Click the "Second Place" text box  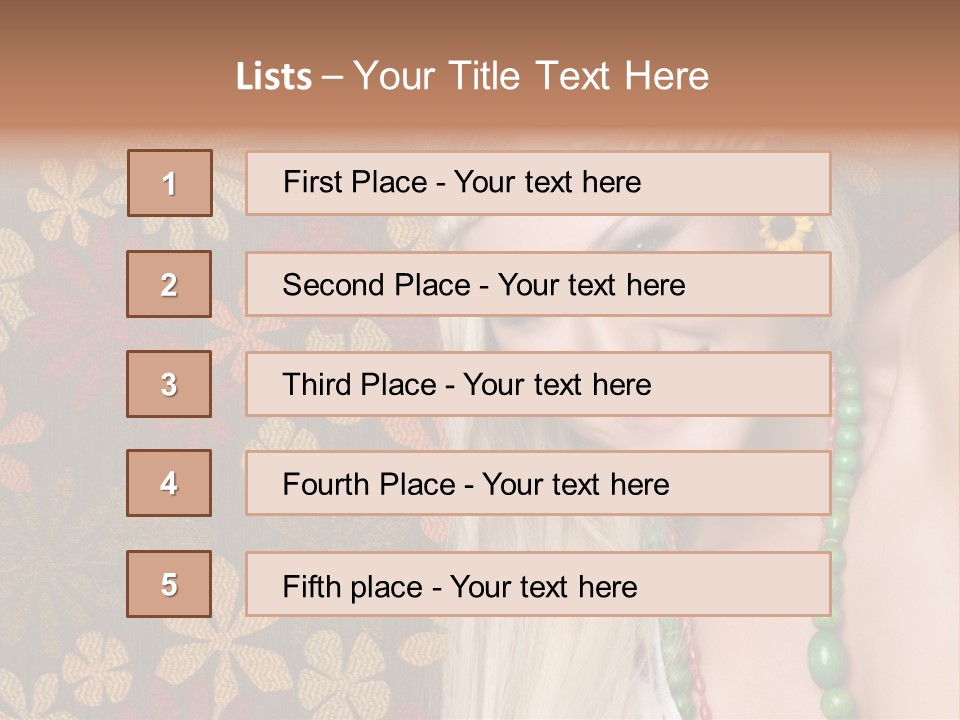coord(538,285)
